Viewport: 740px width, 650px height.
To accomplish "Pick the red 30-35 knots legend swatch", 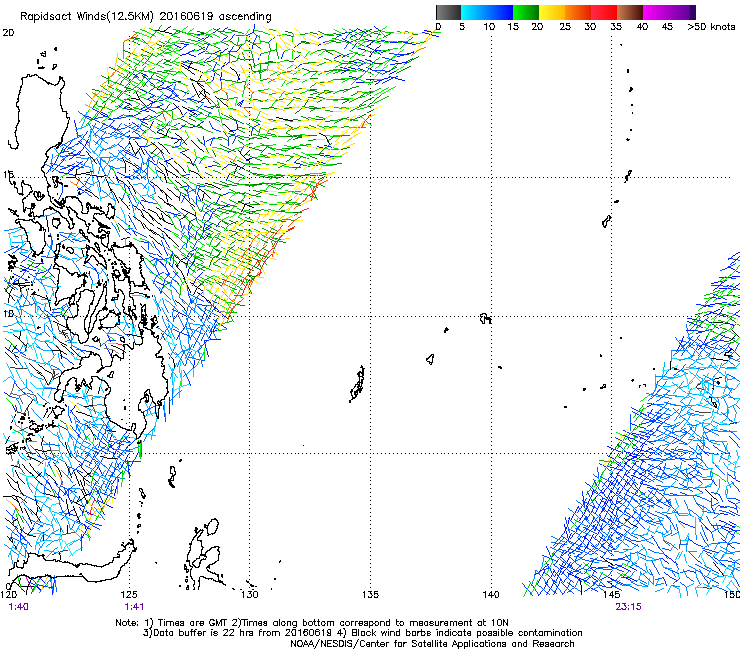I will click(x=604, y=12).
